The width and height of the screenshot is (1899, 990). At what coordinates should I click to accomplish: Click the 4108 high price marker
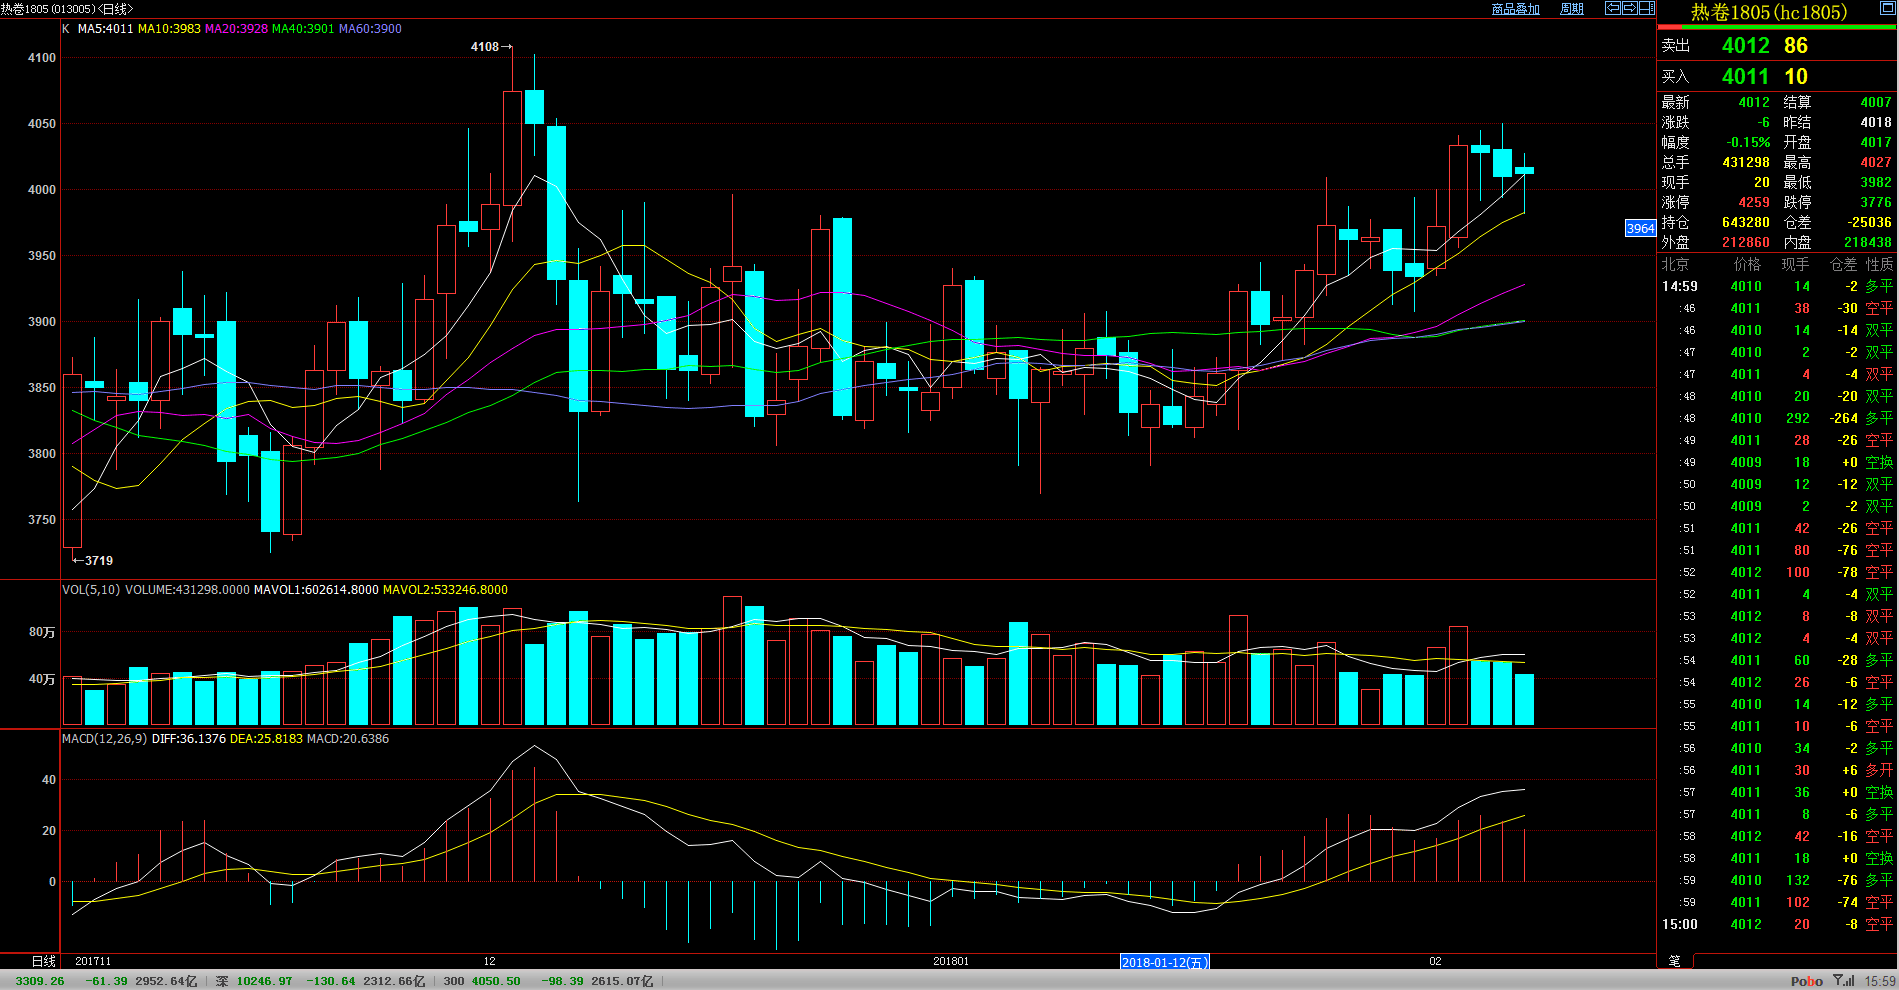tap(490, 46)
